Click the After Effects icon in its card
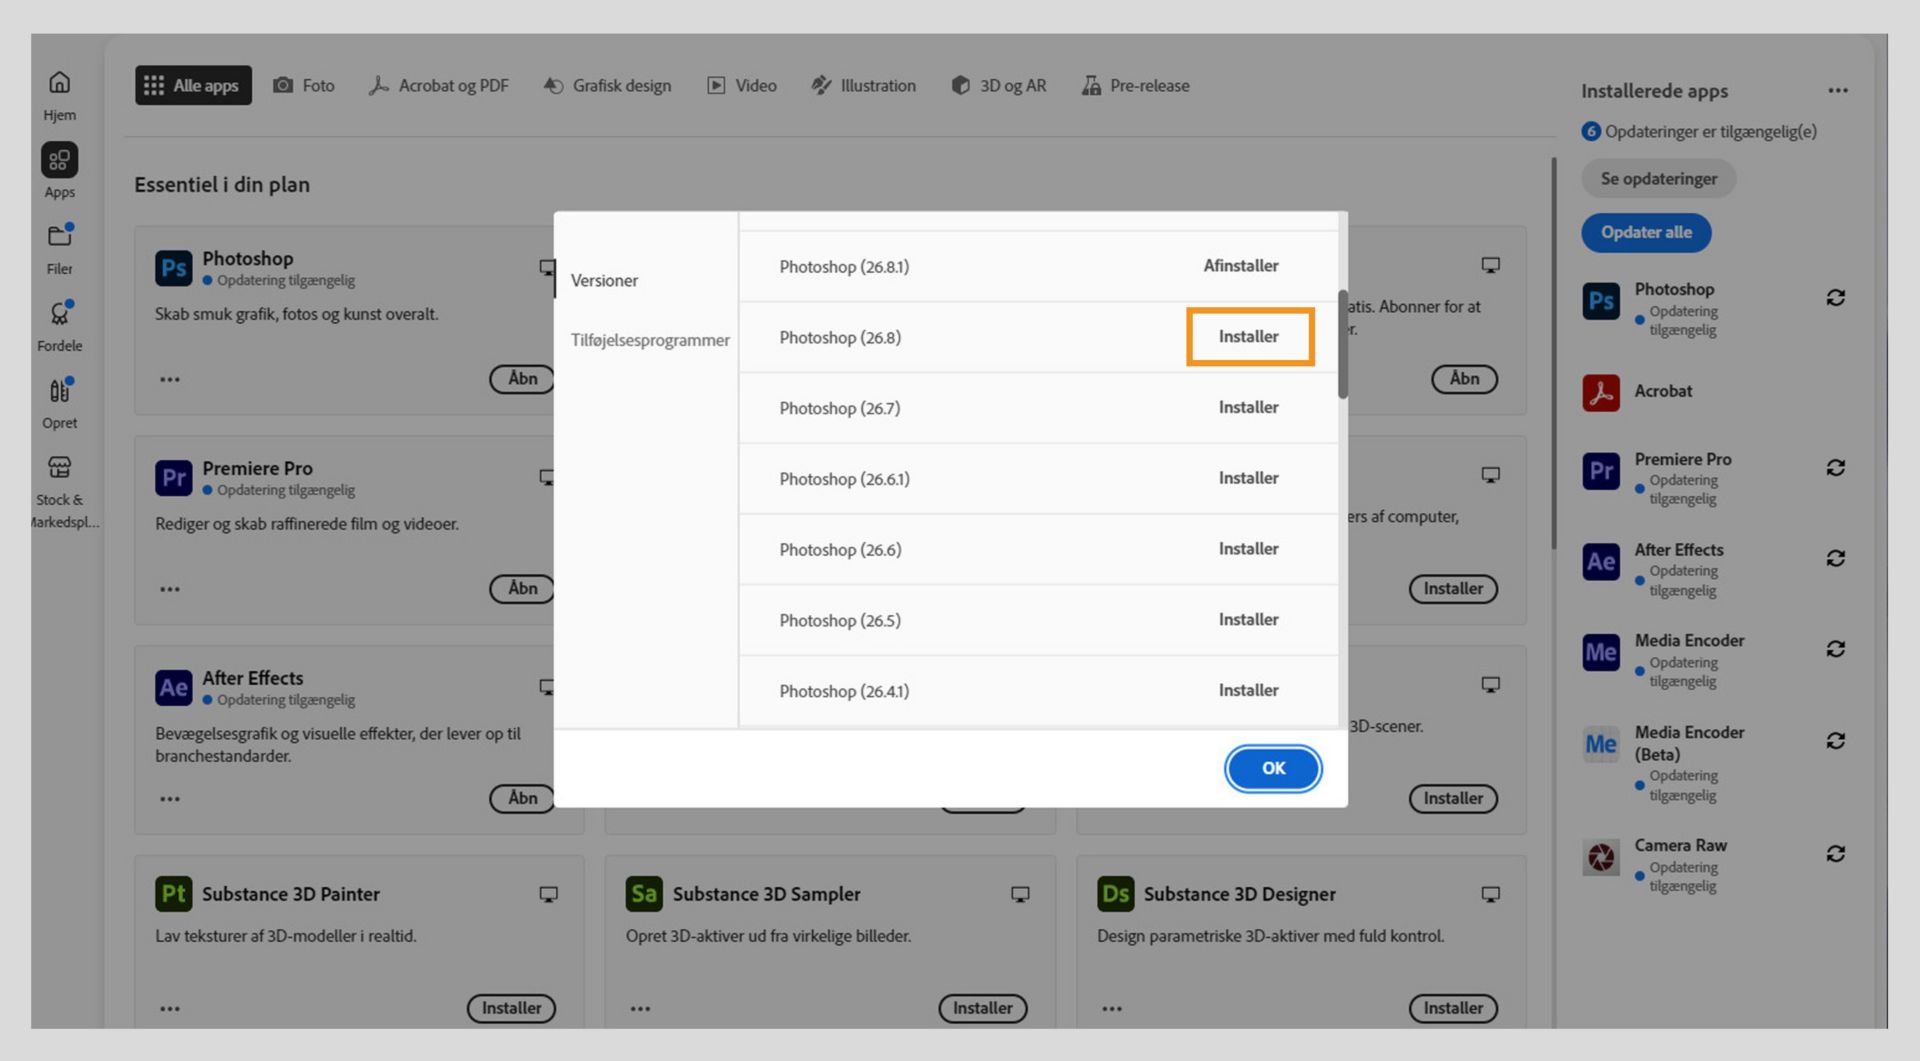The width and height of the screenshot is (1920, 1061). click(173, 688)
